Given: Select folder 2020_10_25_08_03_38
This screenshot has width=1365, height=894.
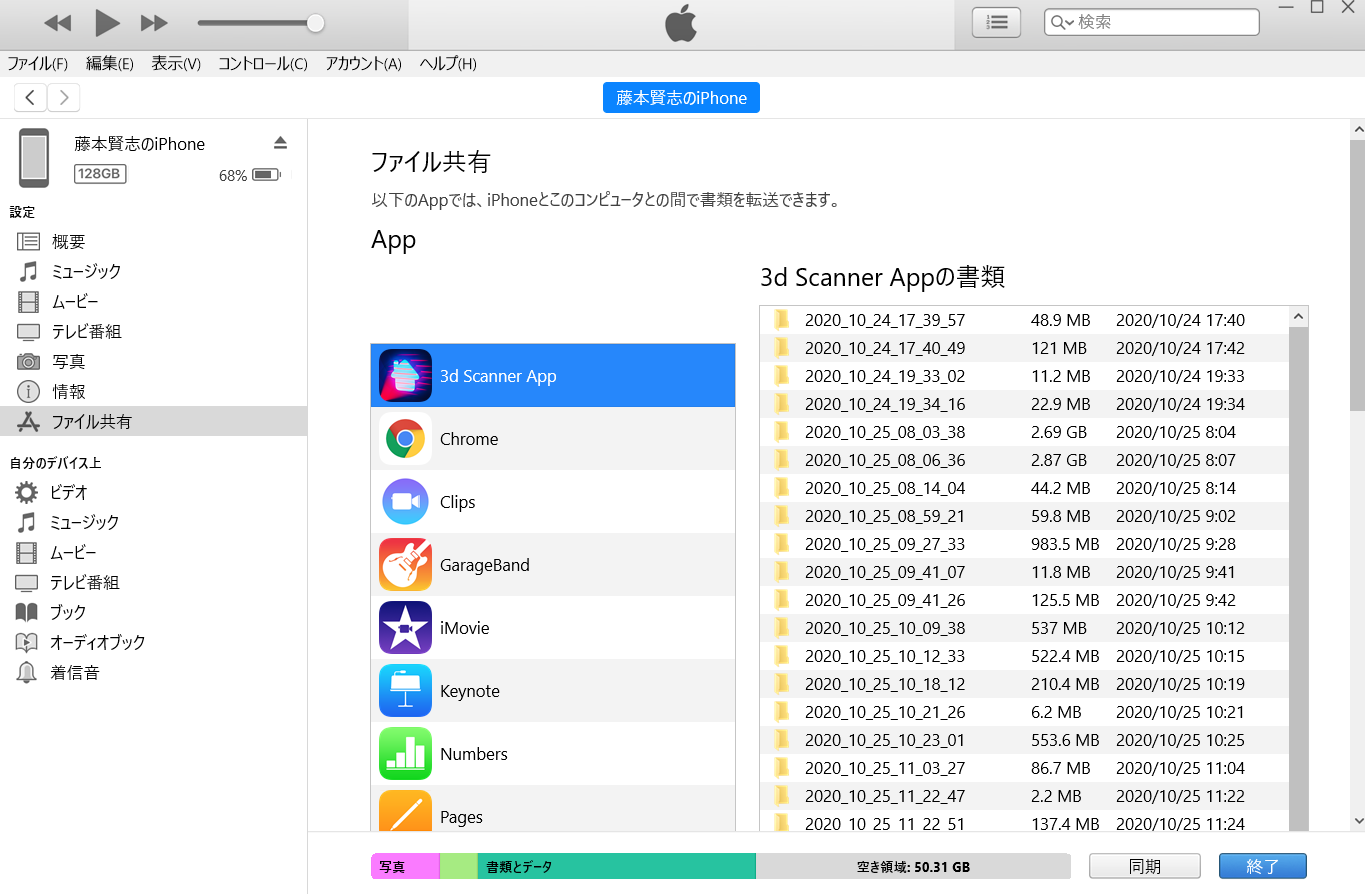Looking at the screenshot, I should (x=1025, y=432).
